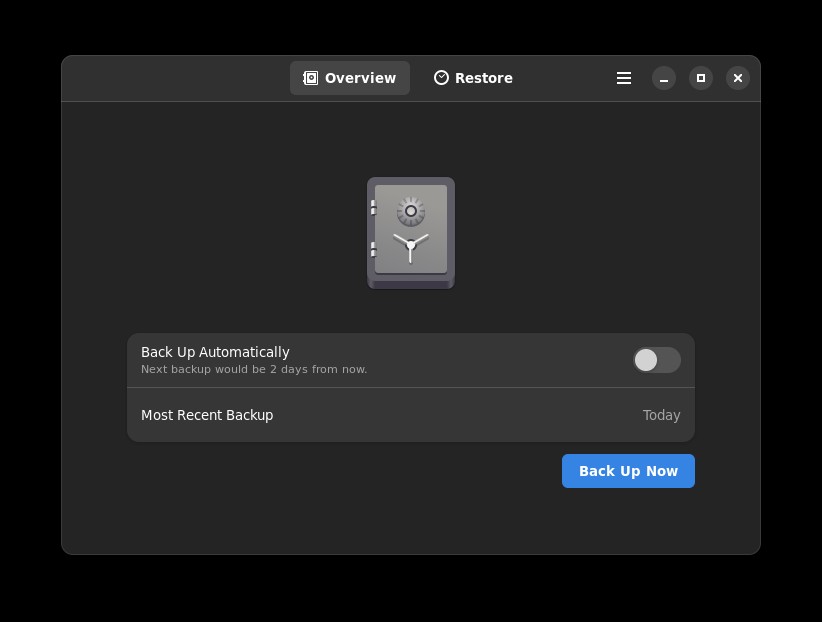Click the 'Next backup would be 2 days' subtitle
This screenshot has width=822, height=622.
254,369
